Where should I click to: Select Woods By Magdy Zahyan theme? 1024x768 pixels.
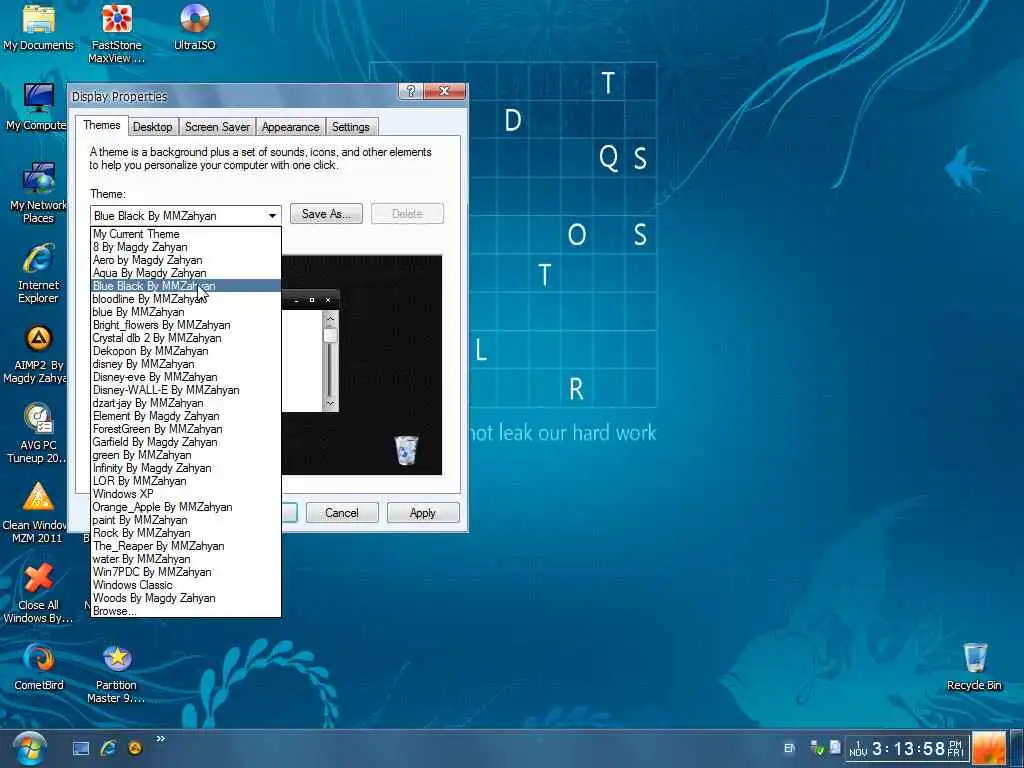pos(185,598)
